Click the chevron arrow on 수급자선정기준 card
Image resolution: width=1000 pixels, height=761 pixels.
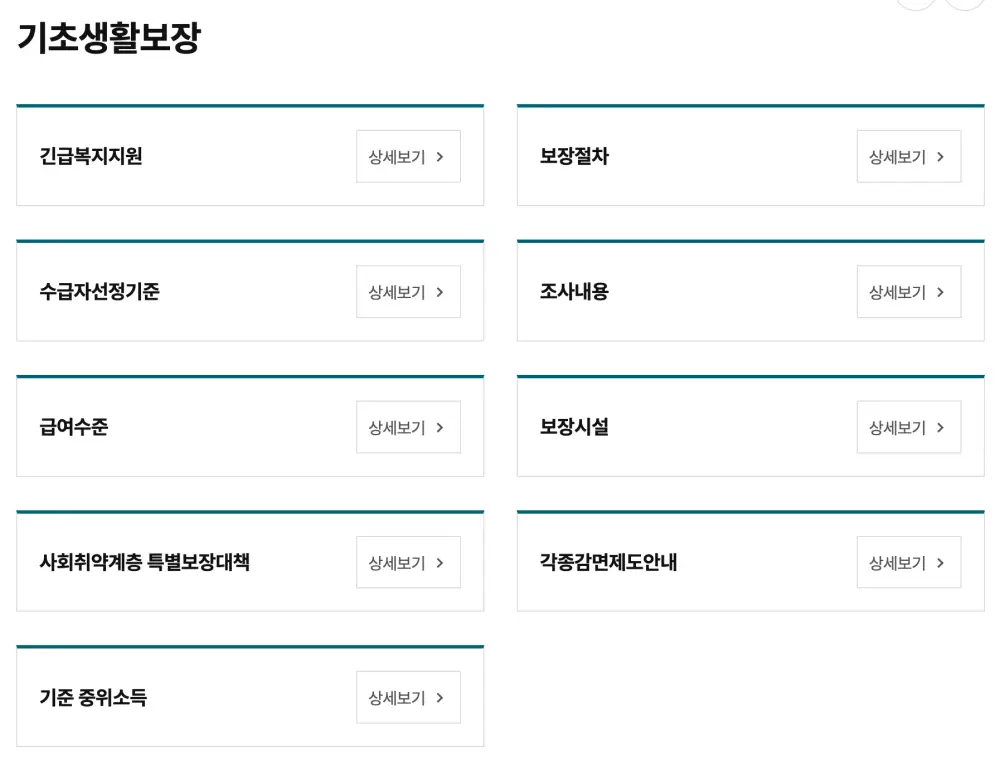click(x=440, y=292)
